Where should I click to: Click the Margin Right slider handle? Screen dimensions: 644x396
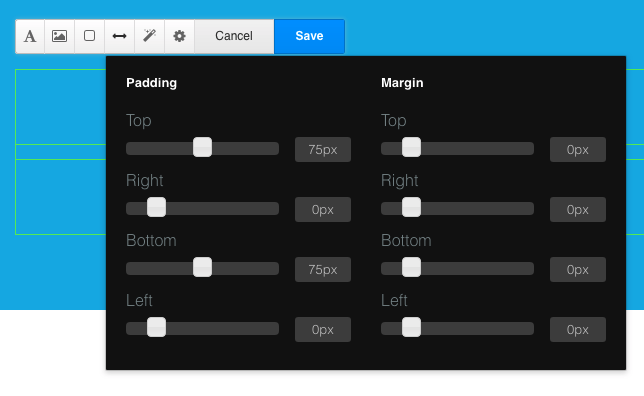click(412, 207)
